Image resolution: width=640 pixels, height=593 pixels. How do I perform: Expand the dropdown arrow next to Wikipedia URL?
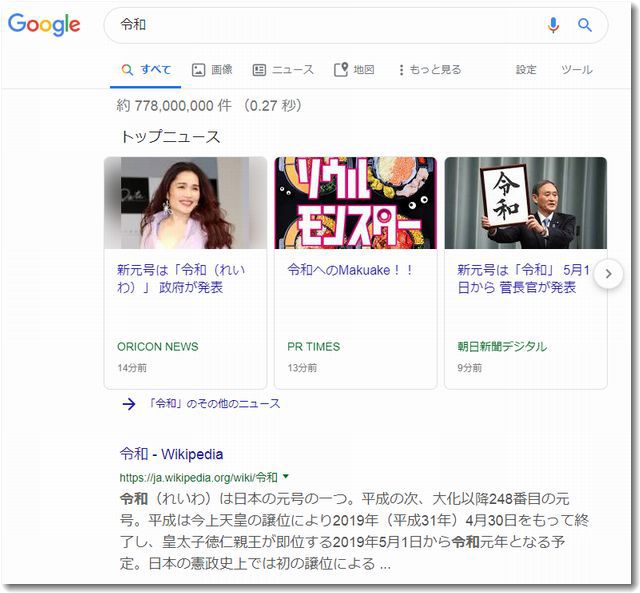click(286, 476)
